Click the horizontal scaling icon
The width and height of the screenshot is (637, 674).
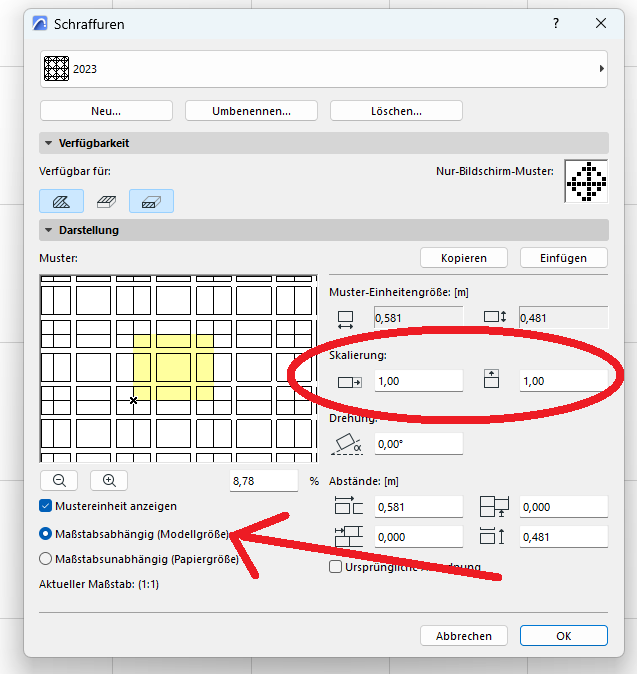point(349,382)
